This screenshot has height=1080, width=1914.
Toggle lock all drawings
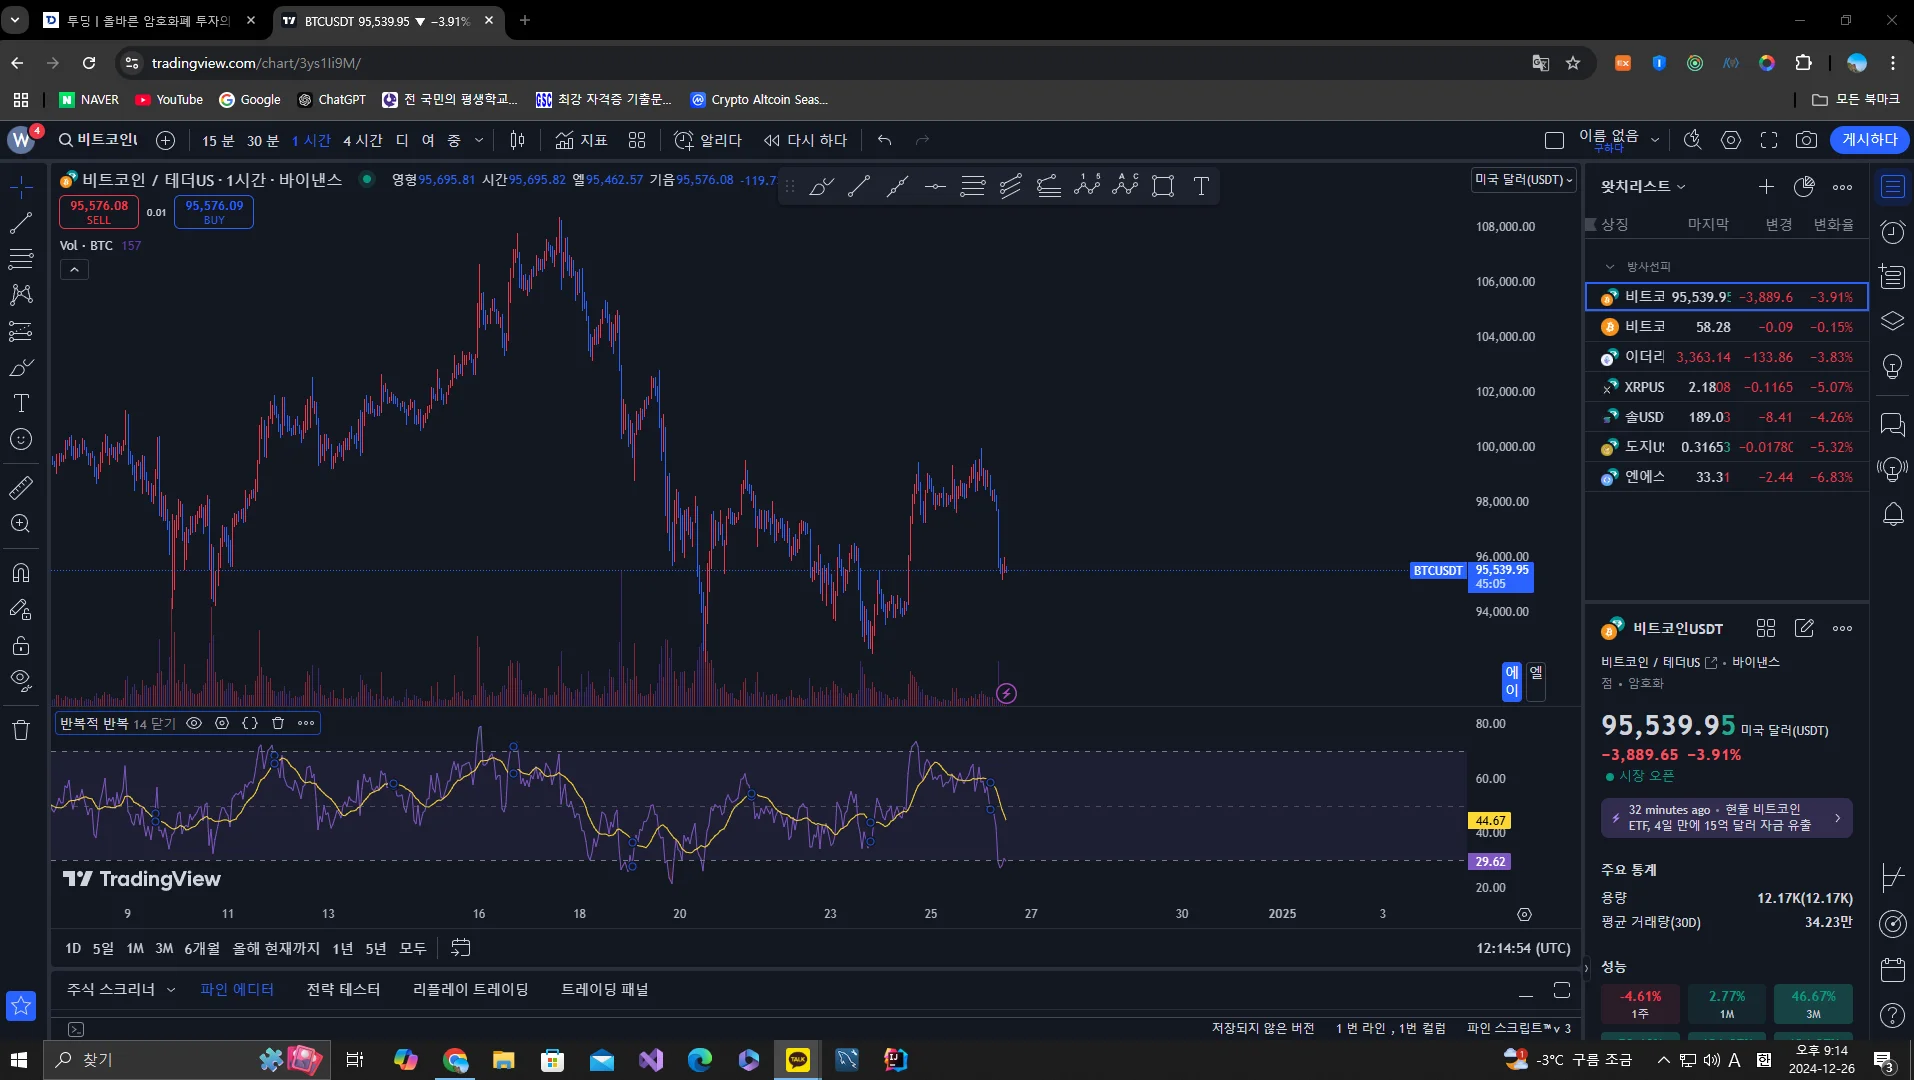point(21,645)
